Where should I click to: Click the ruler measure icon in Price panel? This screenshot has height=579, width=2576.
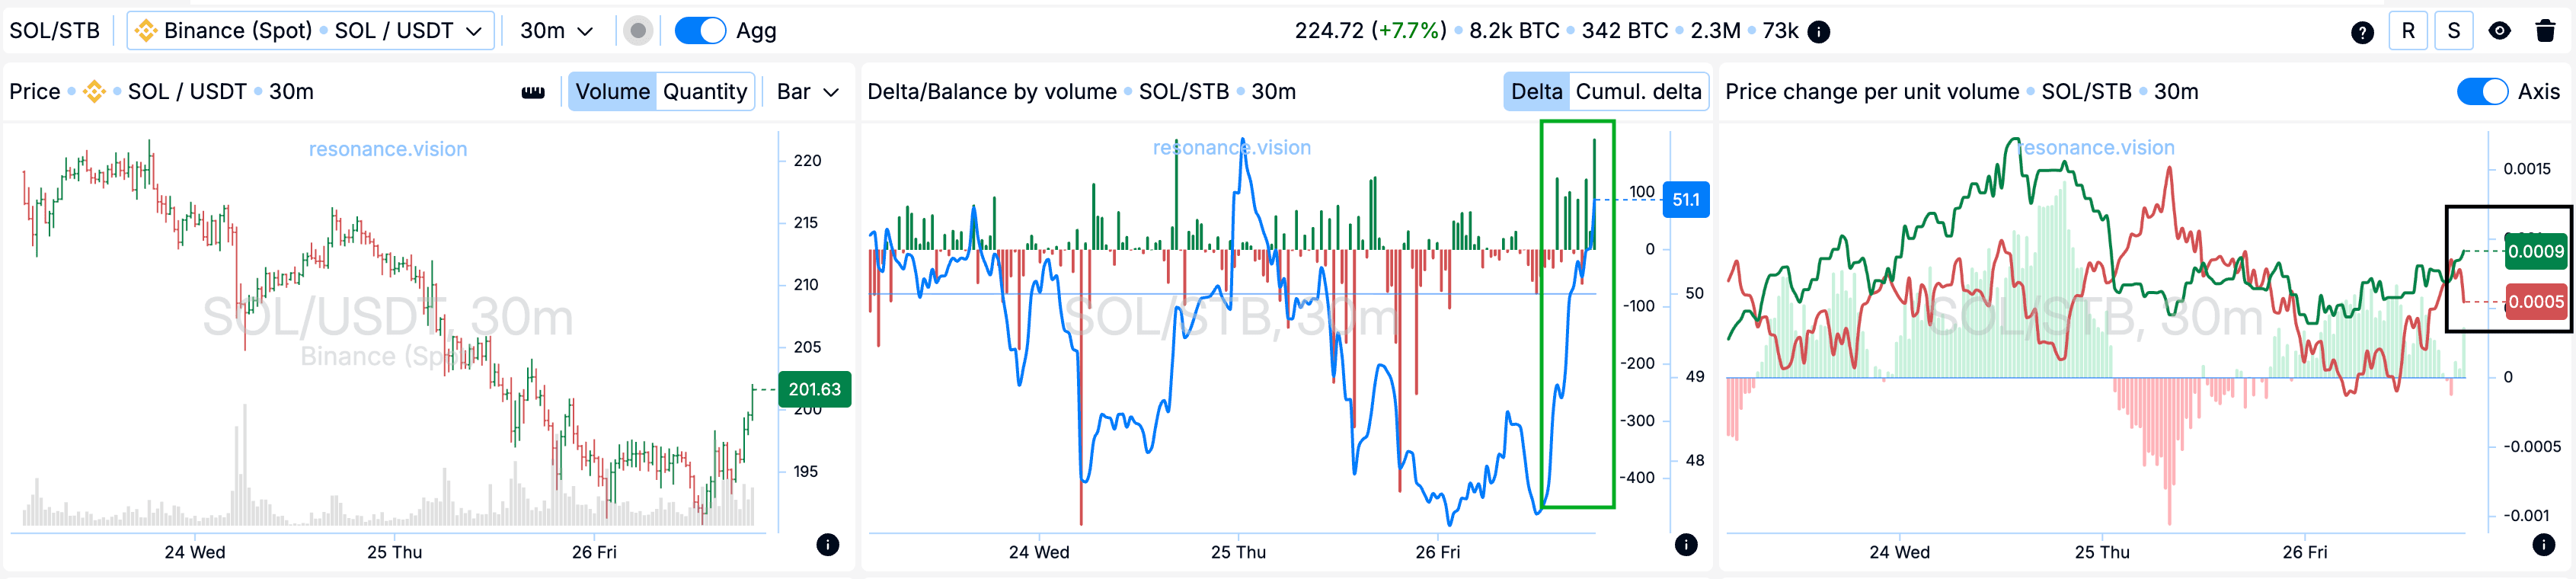(533, 92)
